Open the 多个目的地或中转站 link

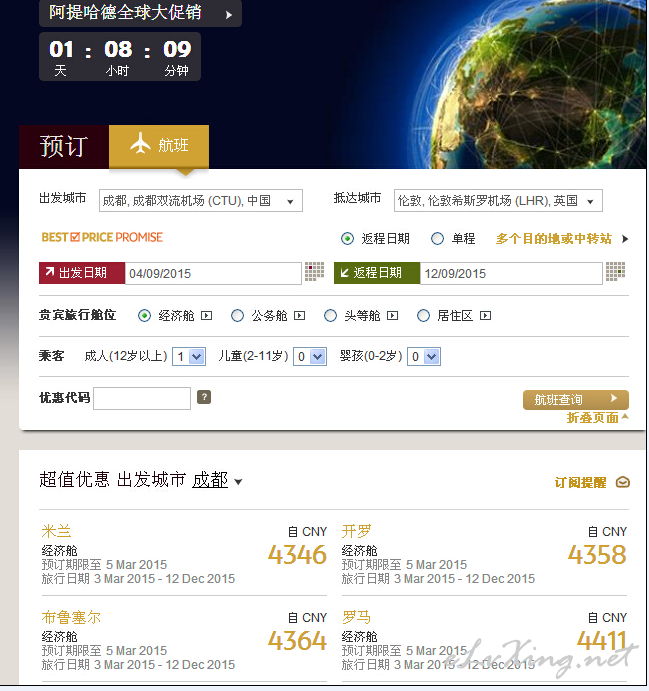[x=553, y=239]
